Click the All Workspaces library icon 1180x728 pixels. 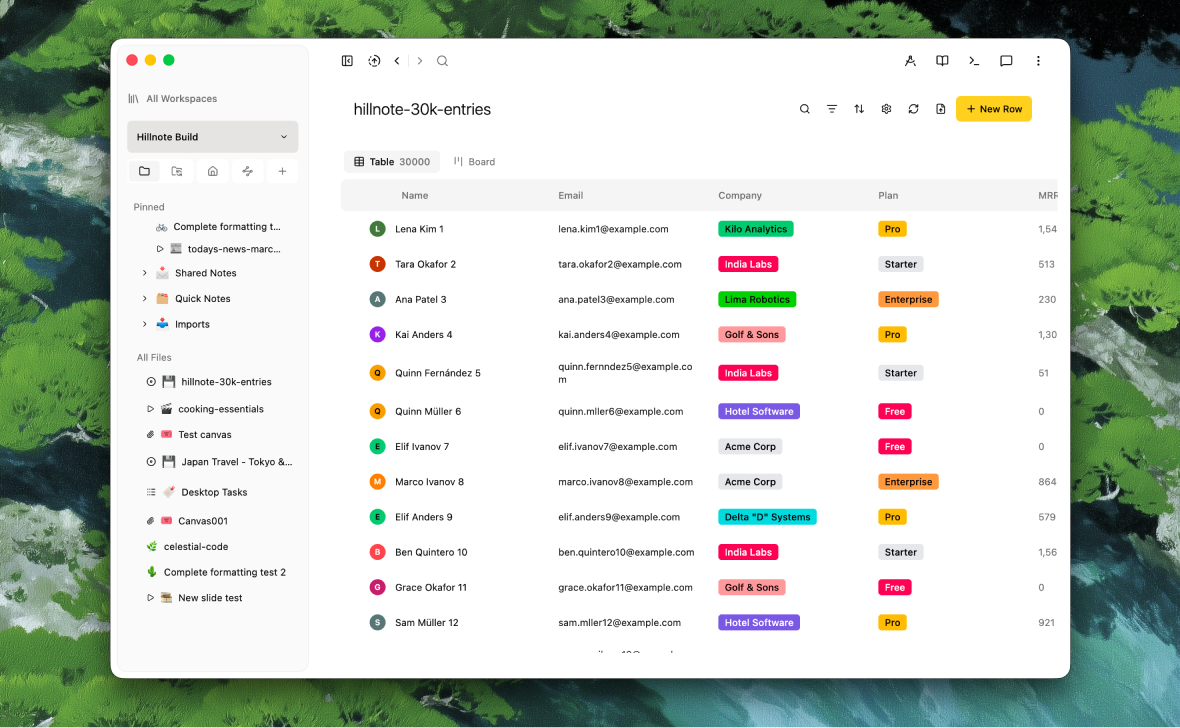pos(133,99)
